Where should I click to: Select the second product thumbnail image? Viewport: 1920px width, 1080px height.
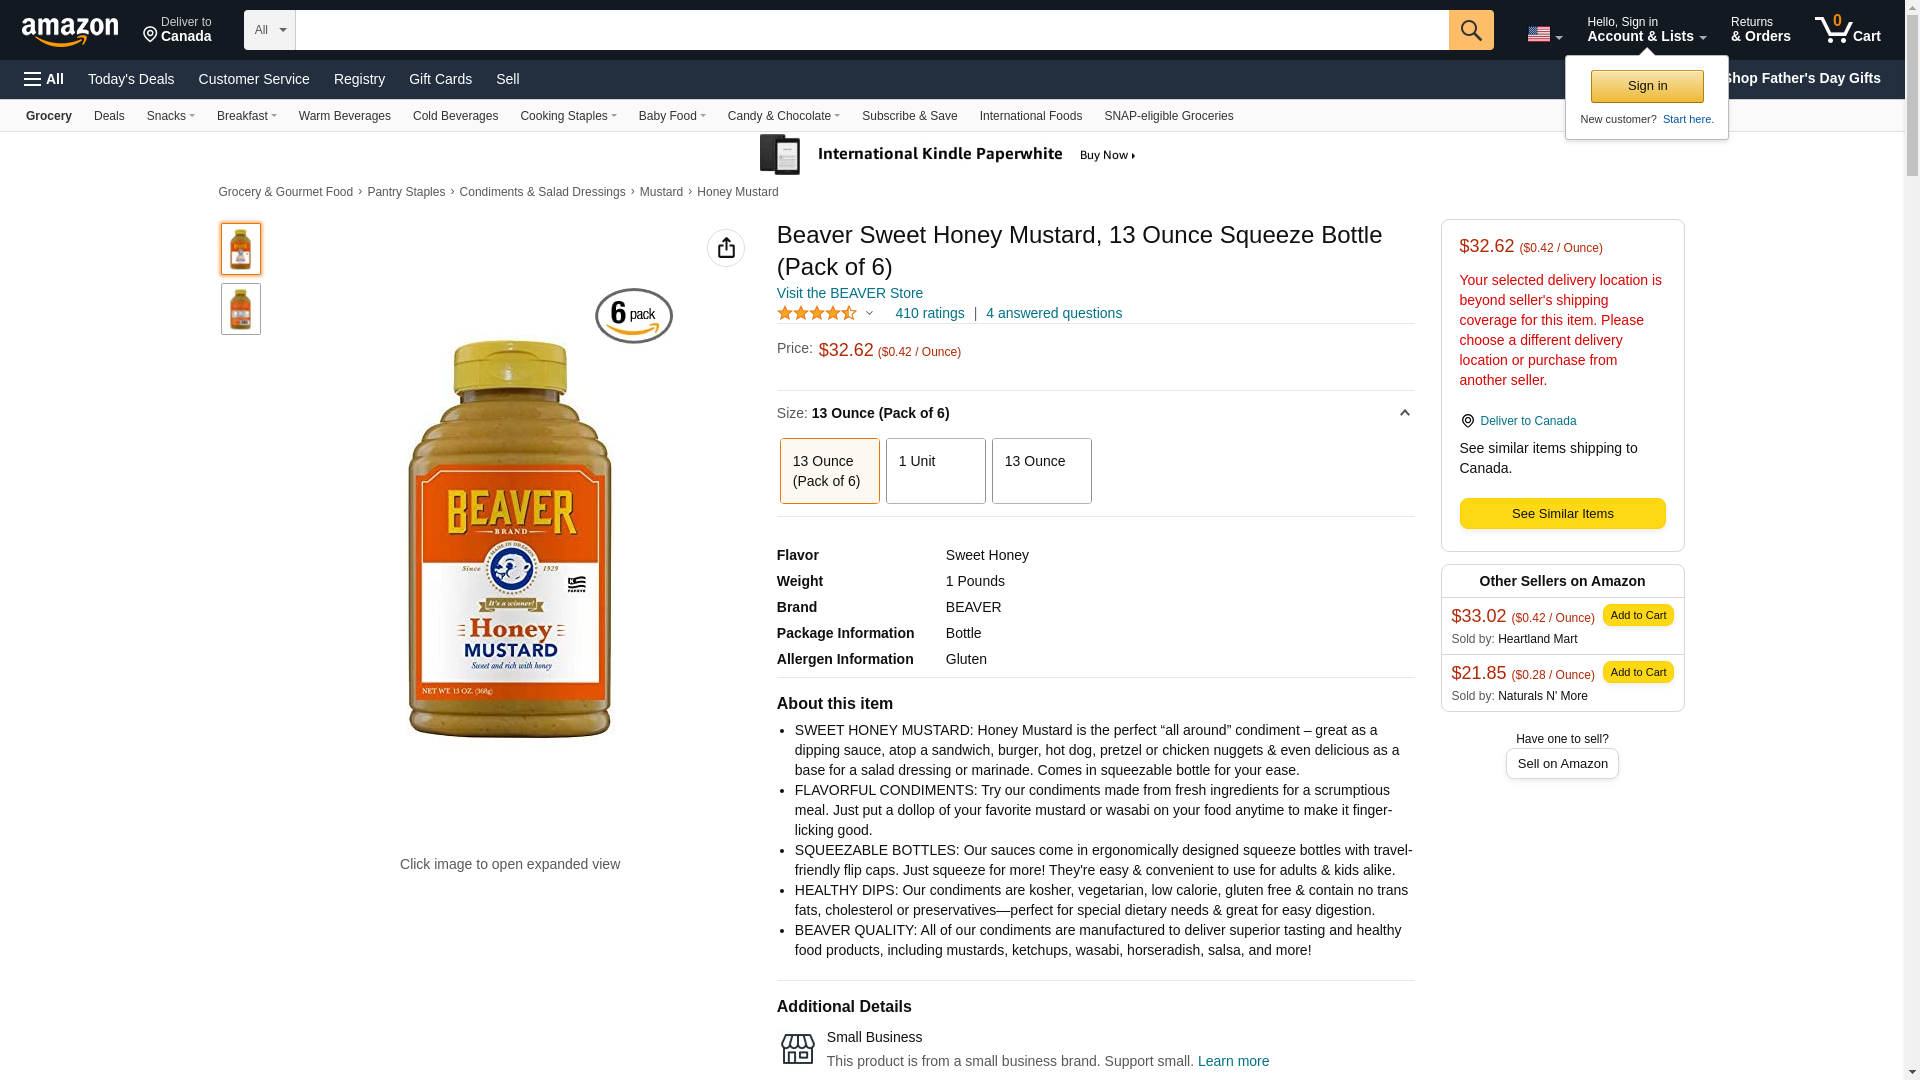(x=241, y=309)
